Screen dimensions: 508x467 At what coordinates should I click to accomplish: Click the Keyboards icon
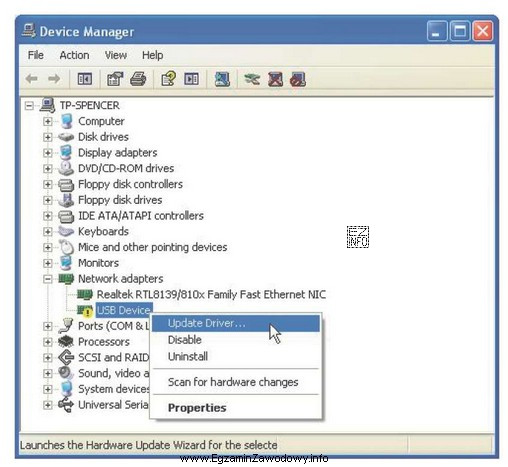(x=66, y=231)
